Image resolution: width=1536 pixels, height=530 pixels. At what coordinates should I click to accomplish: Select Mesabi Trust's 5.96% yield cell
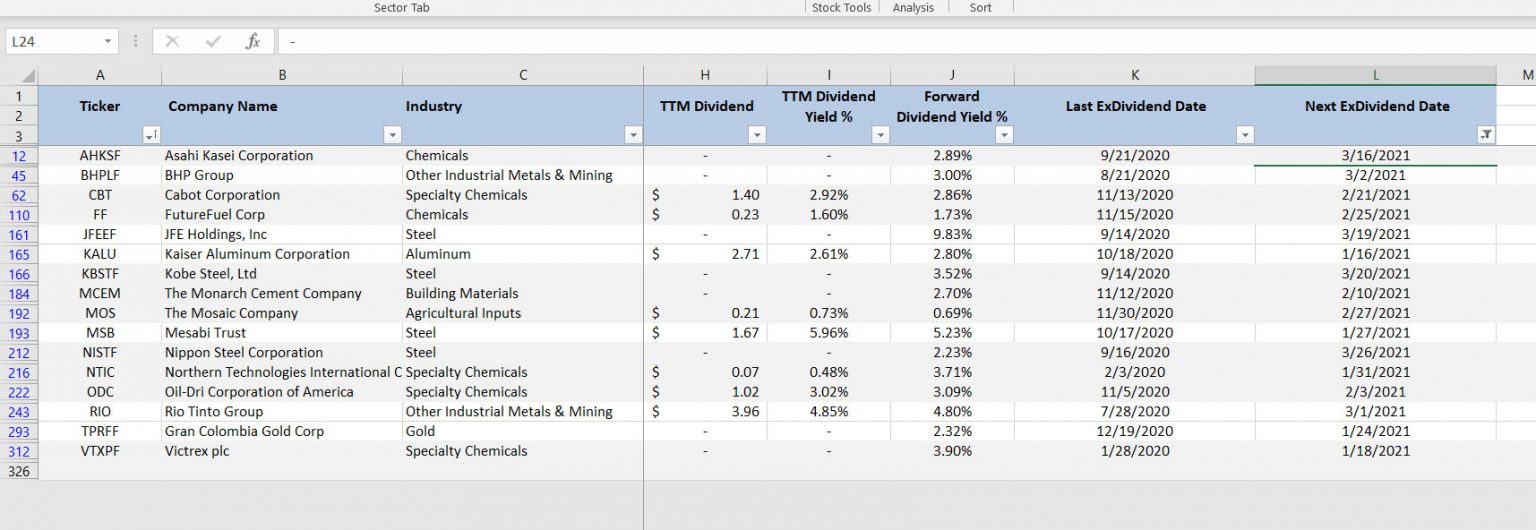(x=829, y=332)
